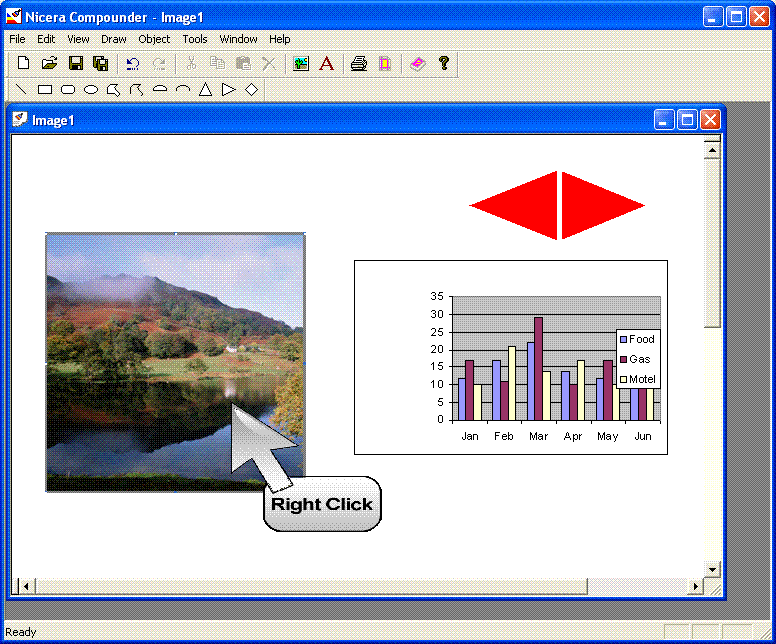Open the Draw menu
This screenshot has height=644, width=776.
tap(114, 39)
